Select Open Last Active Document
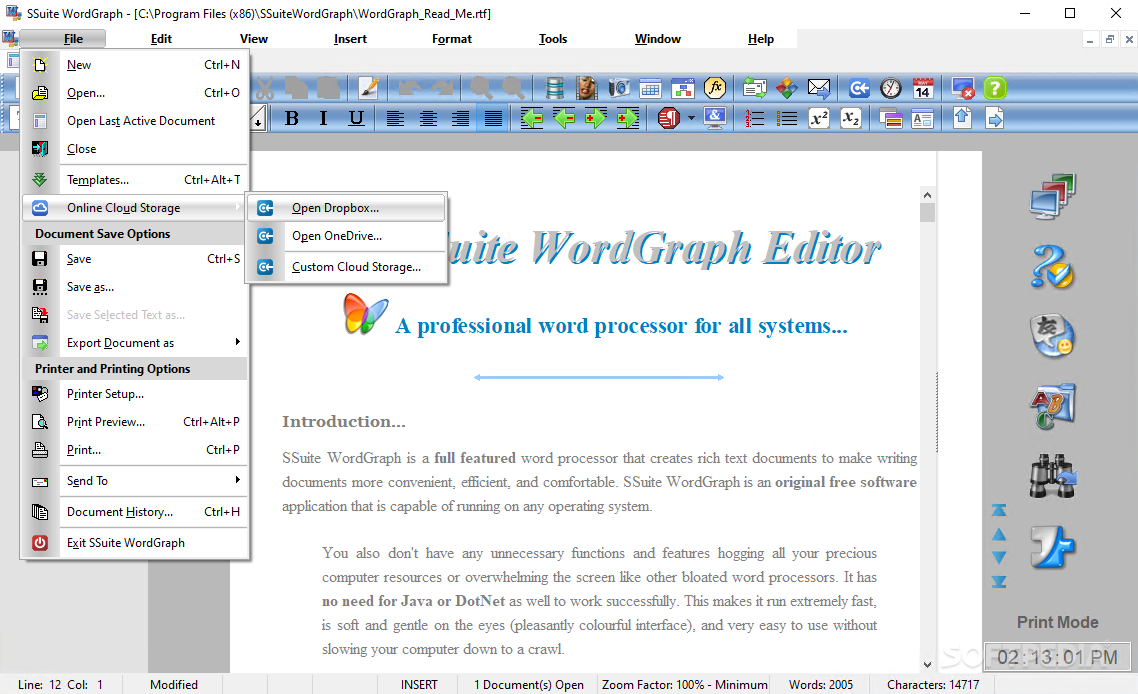This screenshot has width=1138, height=694. 135,121
